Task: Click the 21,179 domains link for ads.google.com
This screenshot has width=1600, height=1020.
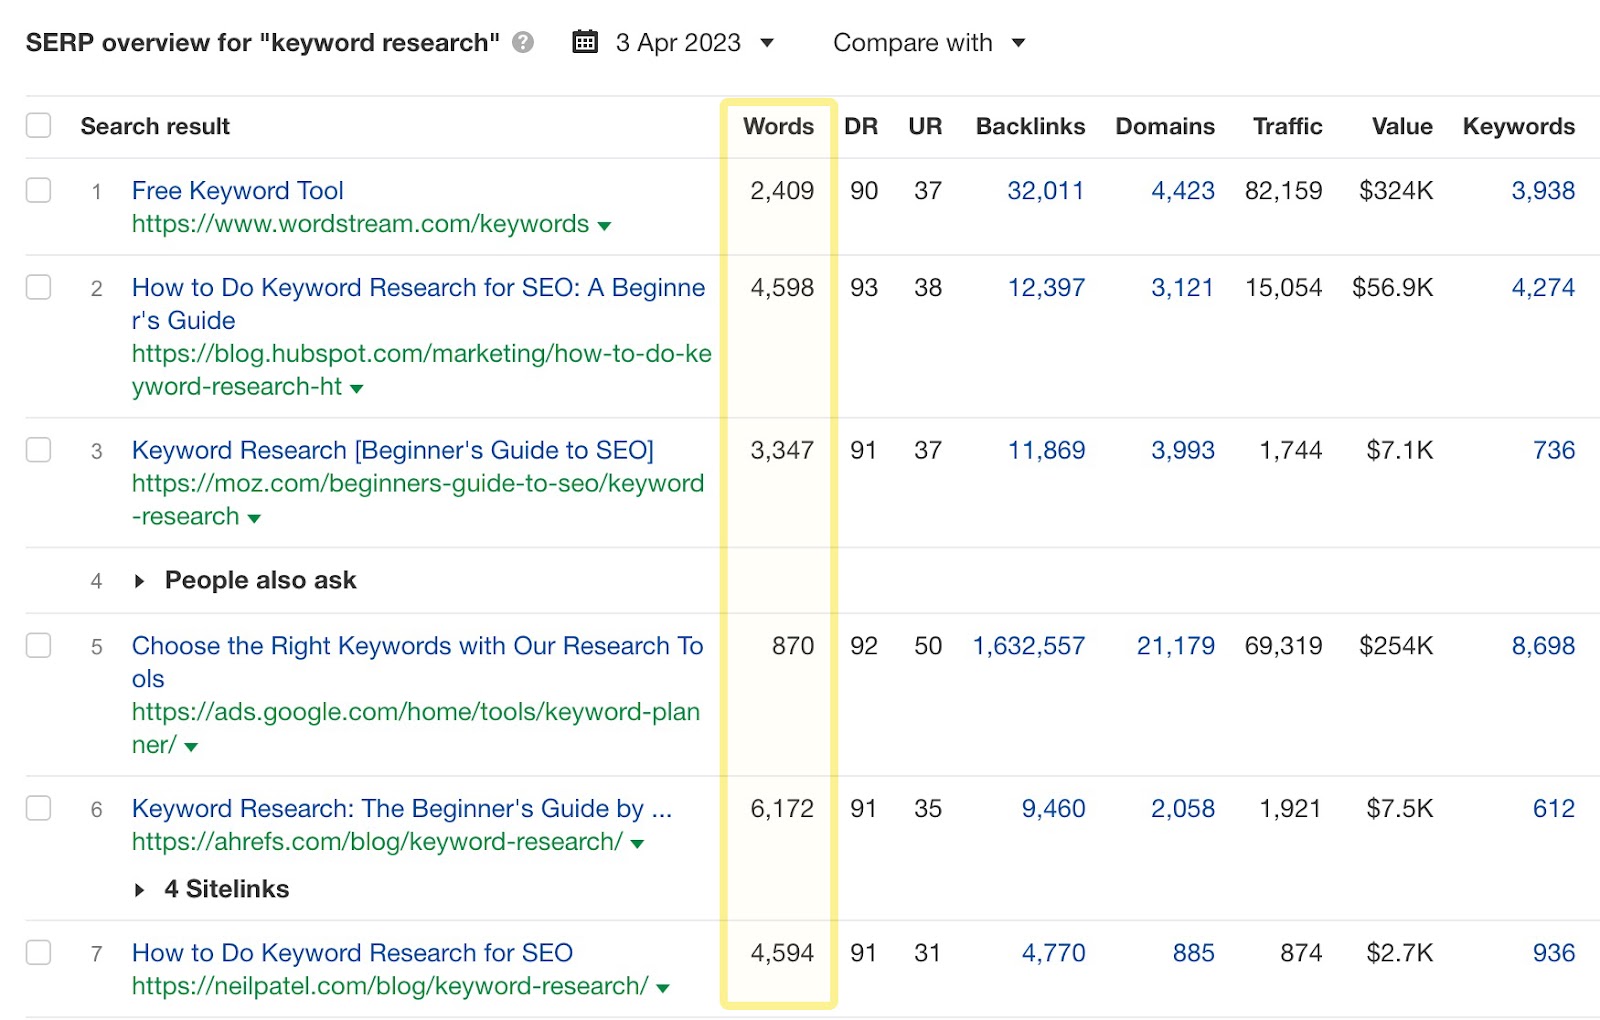Action: [1176, 646]
